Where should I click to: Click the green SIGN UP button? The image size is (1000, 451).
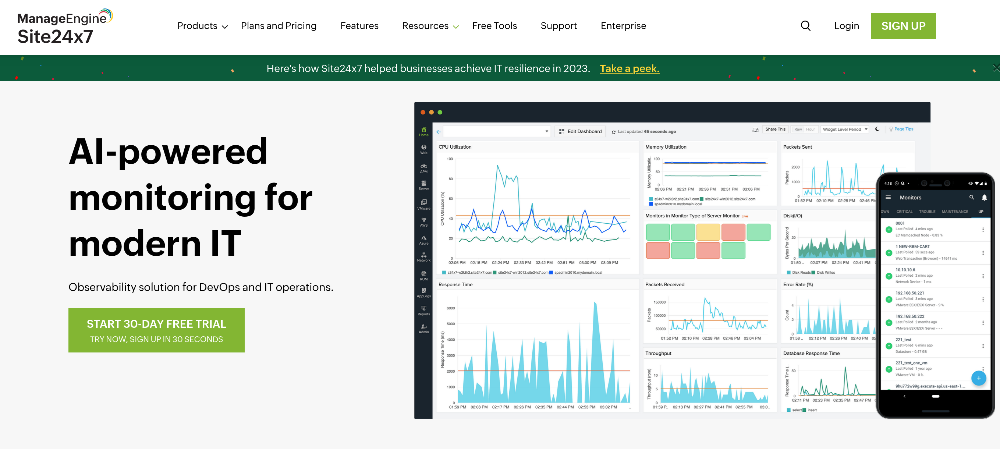coord(903,26)
